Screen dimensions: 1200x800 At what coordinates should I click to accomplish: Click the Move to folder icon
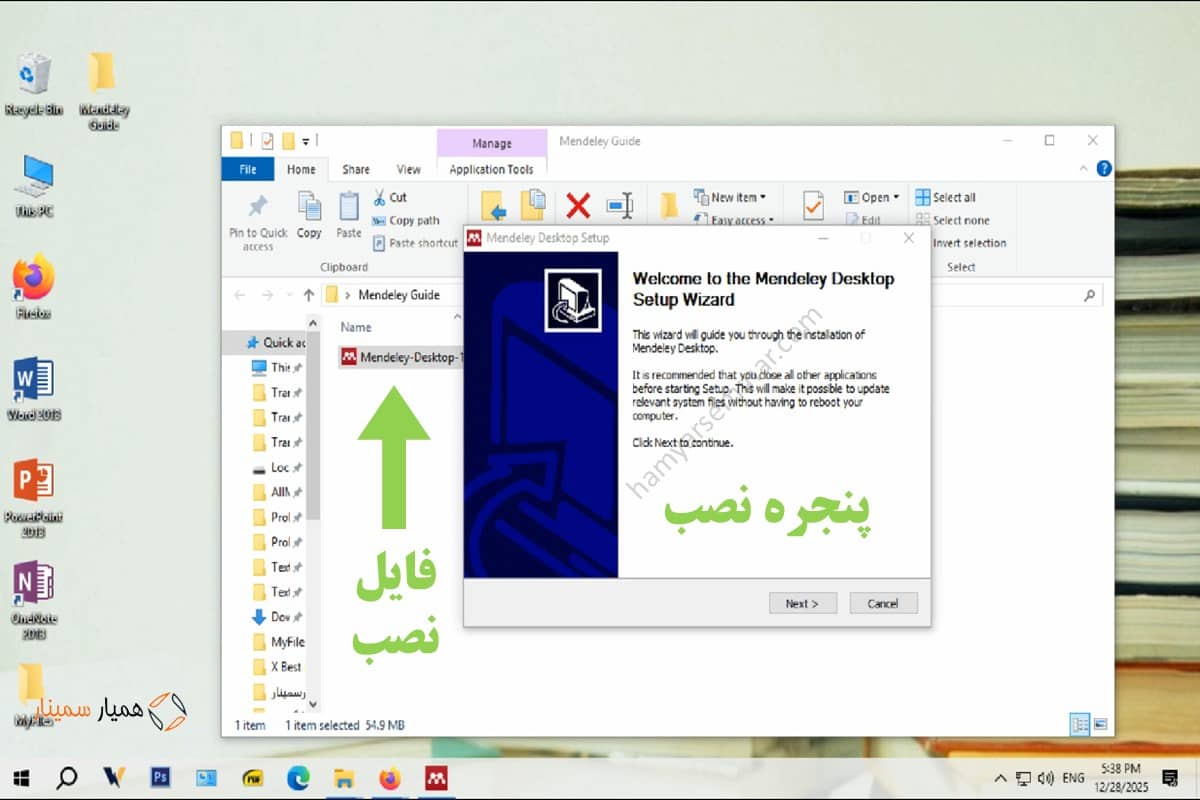[493, 206]
